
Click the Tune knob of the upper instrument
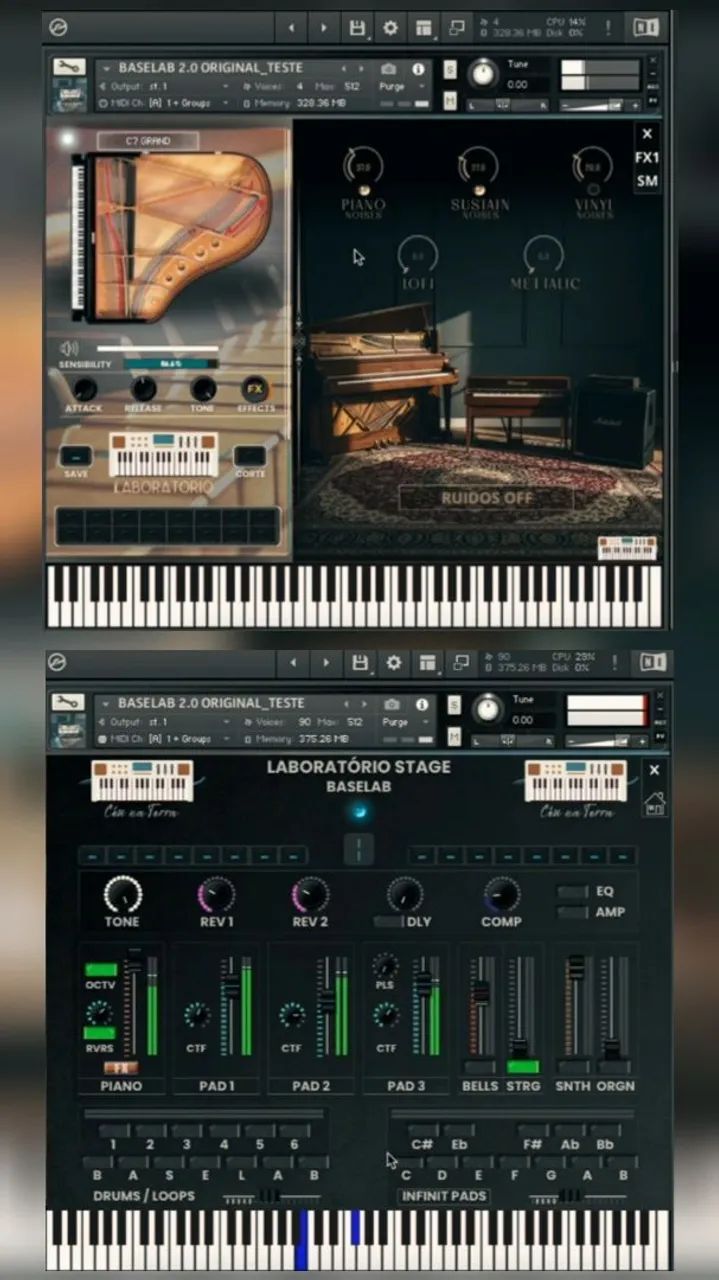coord(484,73)
